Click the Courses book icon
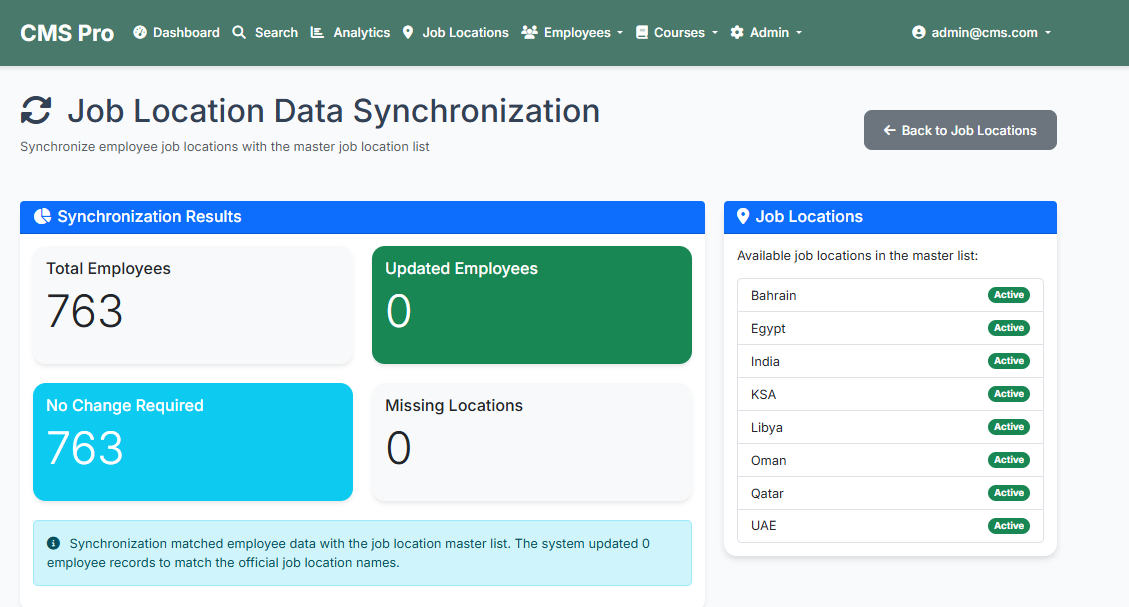 (642, 32)
